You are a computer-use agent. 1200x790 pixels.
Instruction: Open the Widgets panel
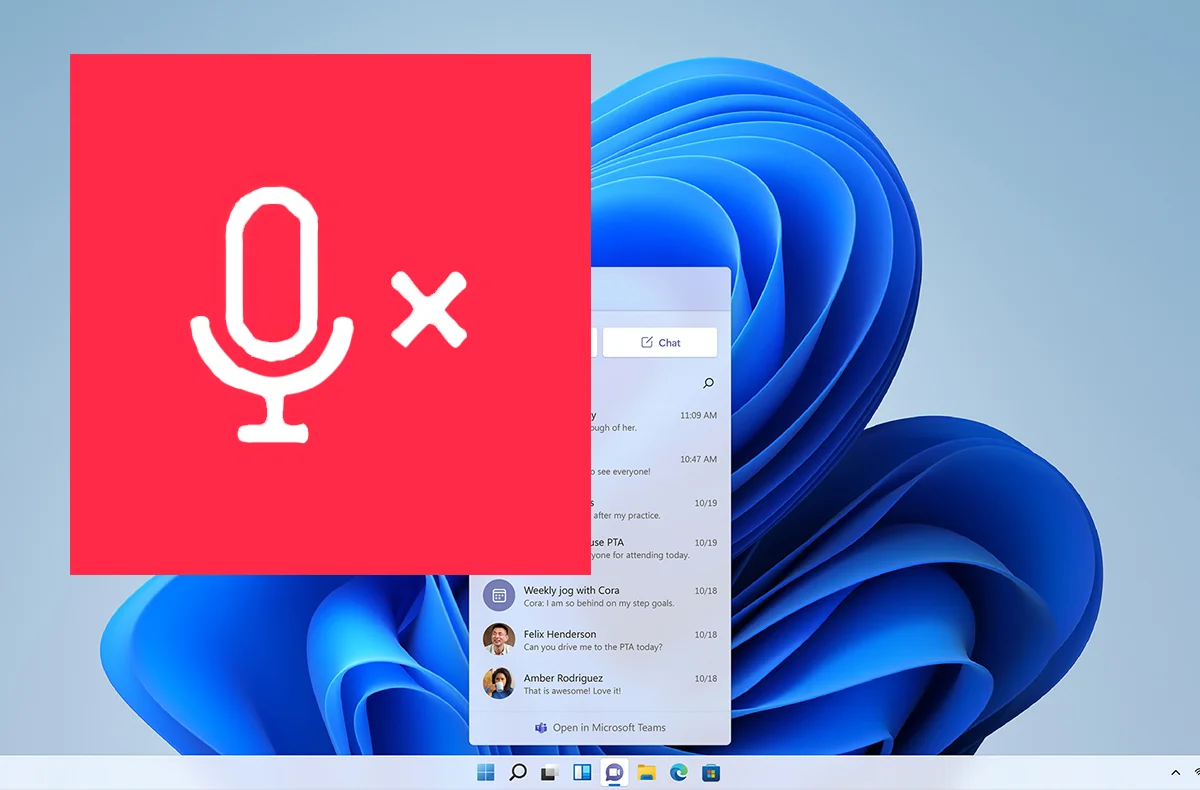tap(581, 772)
